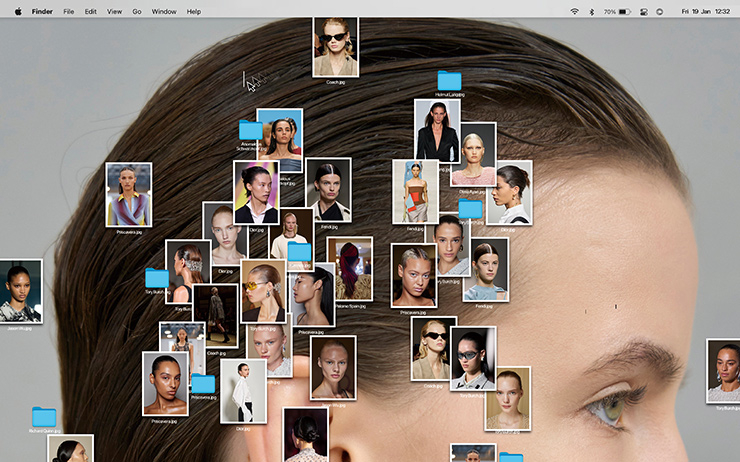Viewport: 740px width, 462px height.
Task: Open the Window menu
Action: (164, 11)
